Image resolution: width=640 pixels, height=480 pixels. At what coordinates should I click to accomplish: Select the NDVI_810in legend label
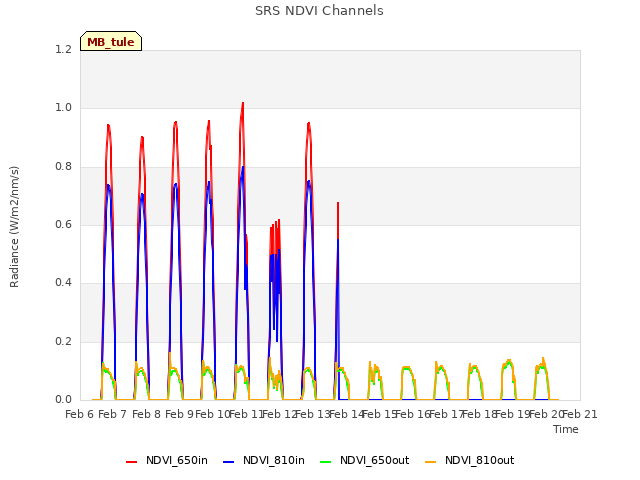pyautogui.click(x=274, y=460)
